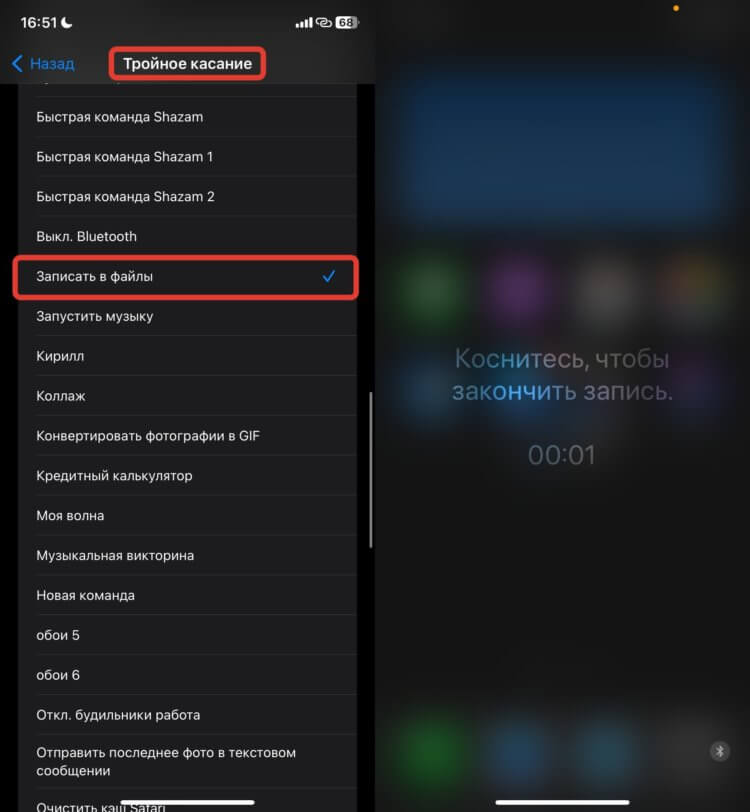The height and width of the screenshot is (812, 750).
Task: Choose Быстрая команда Shazam entry
Action: click(188, 117)
